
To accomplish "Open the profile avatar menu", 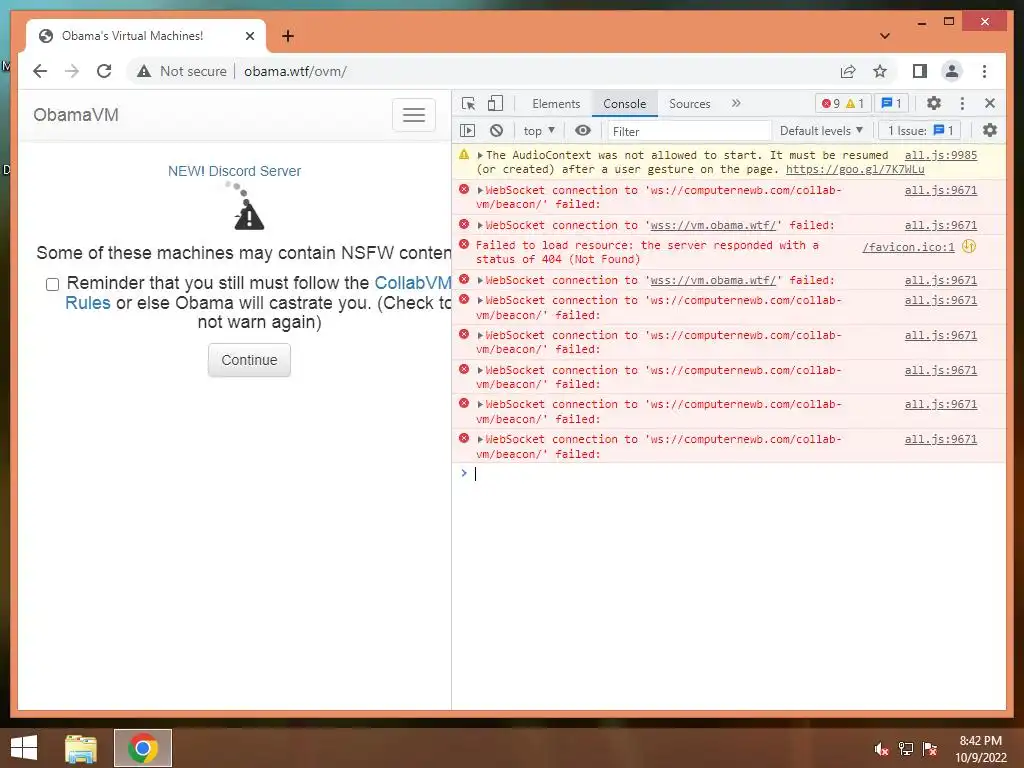I will pyautogui.click(x=952, y=71).
